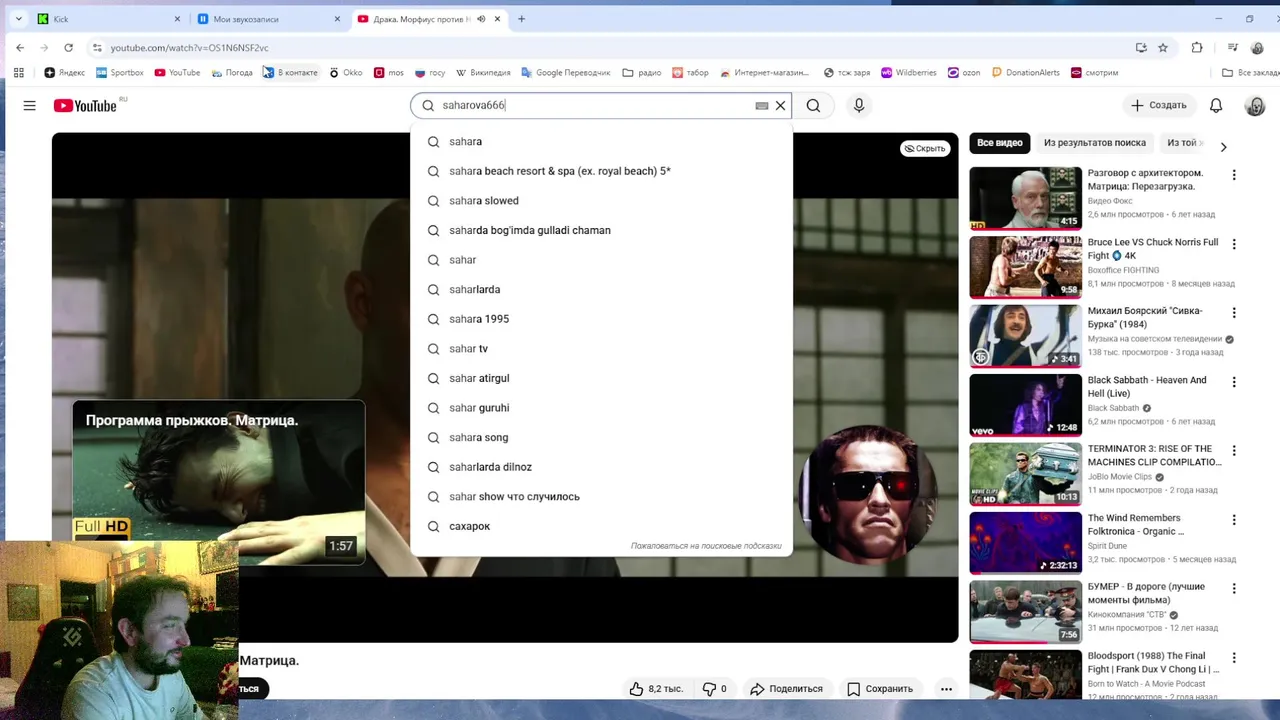Screen dimensions: 1280x720
Task: Switch to the "Мои звукозаписи" tab
Action: point(267,19)
